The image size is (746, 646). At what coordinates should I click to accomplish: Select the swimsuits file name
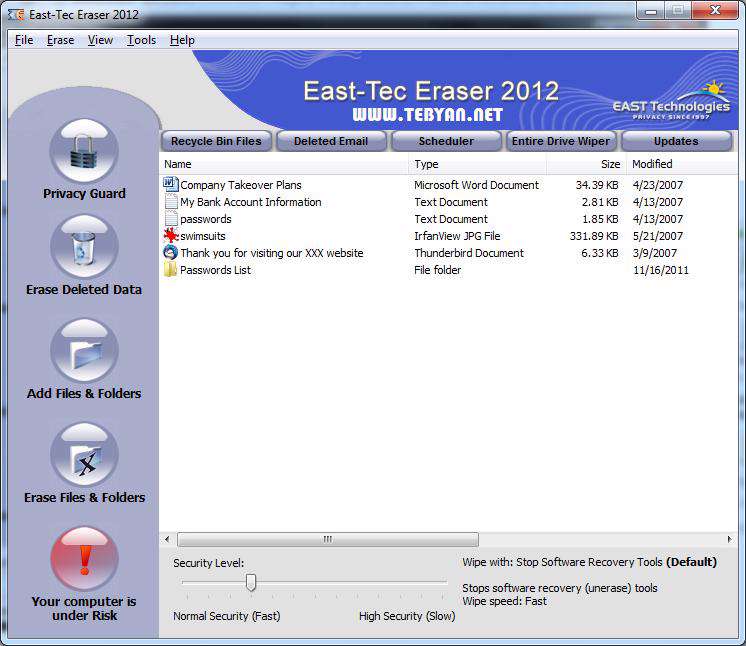(203, 236)
